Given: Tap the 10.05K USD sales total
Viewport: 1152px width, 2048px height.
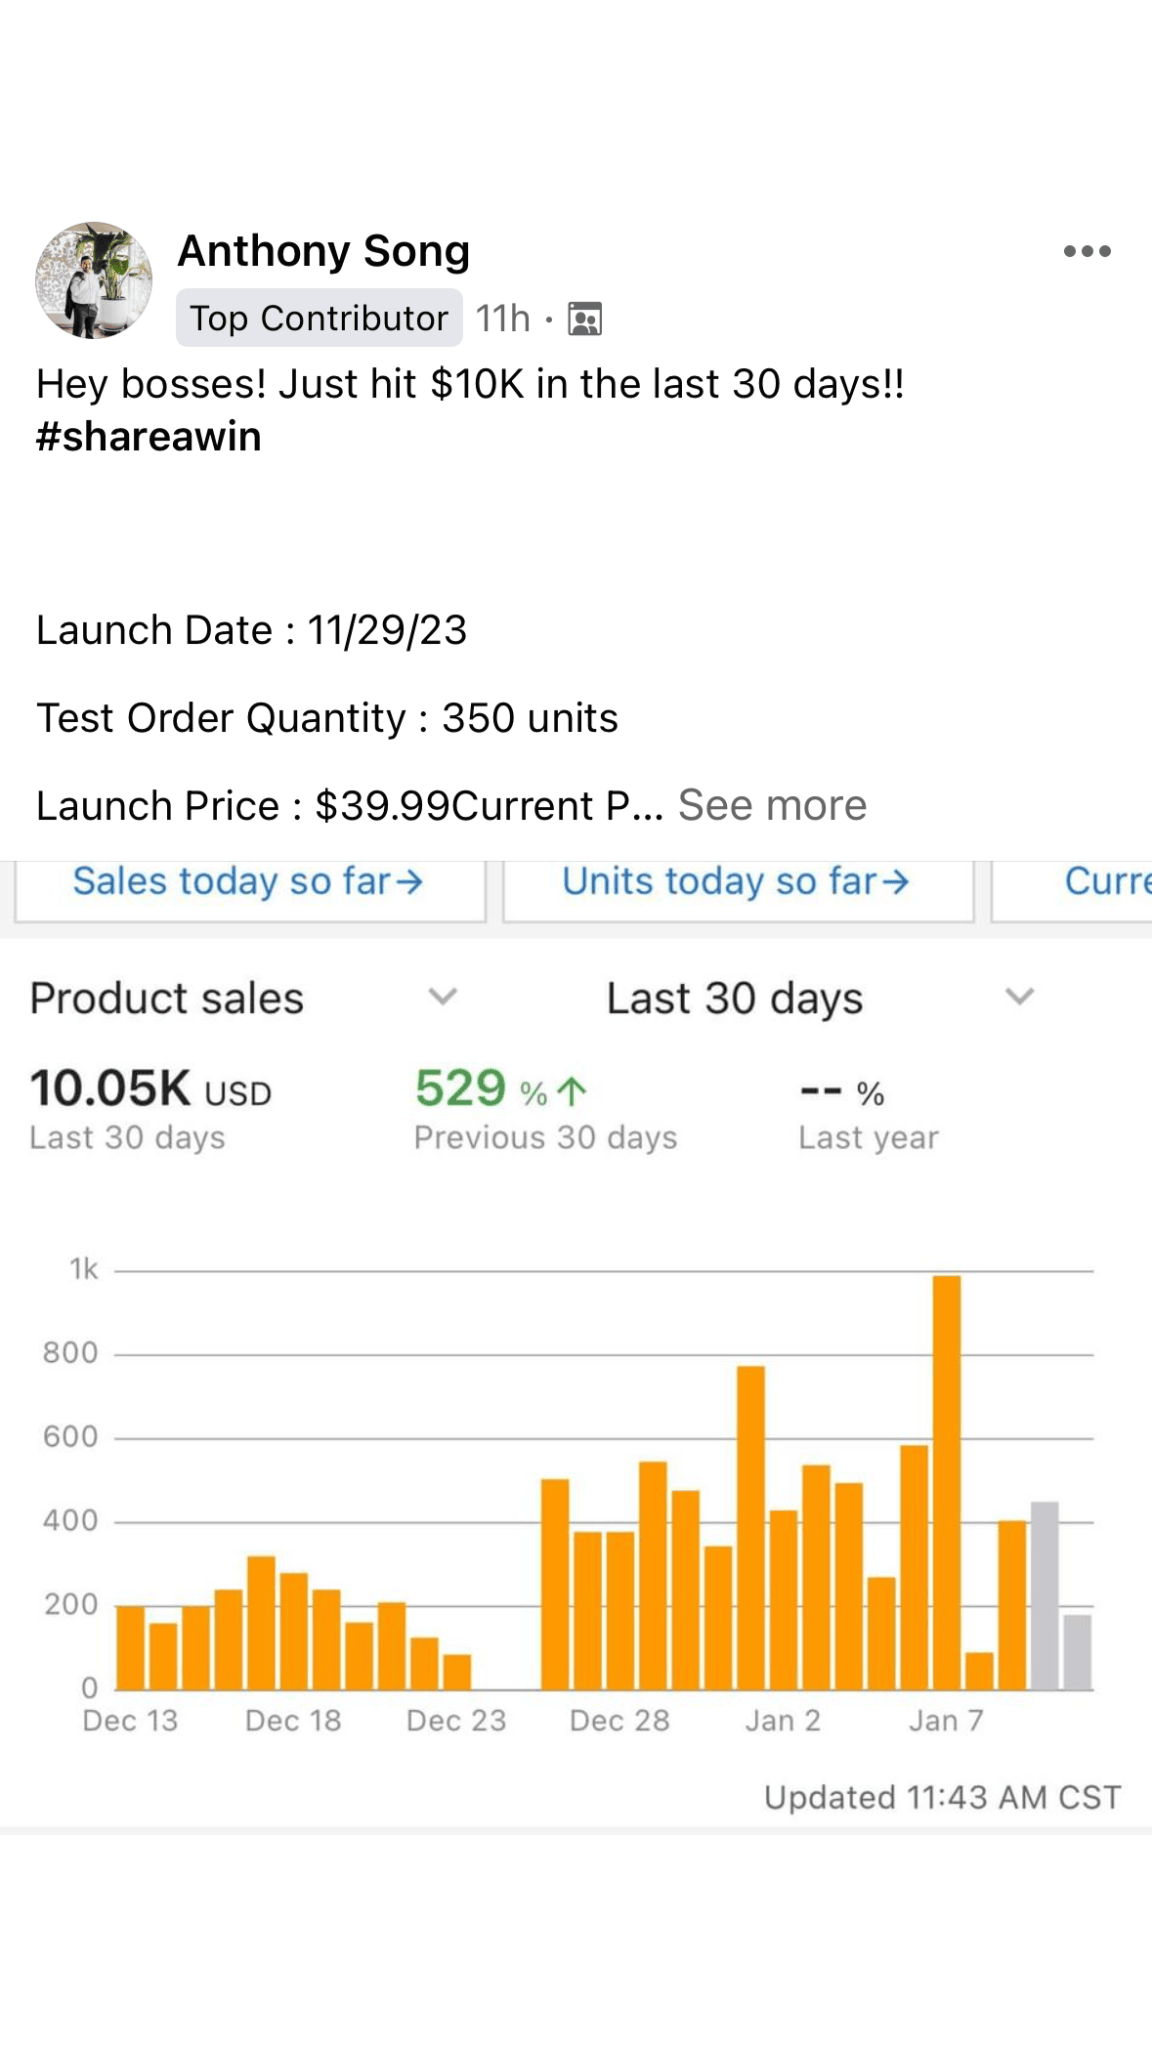Looking at the screenshot, I should [151, 1089].
